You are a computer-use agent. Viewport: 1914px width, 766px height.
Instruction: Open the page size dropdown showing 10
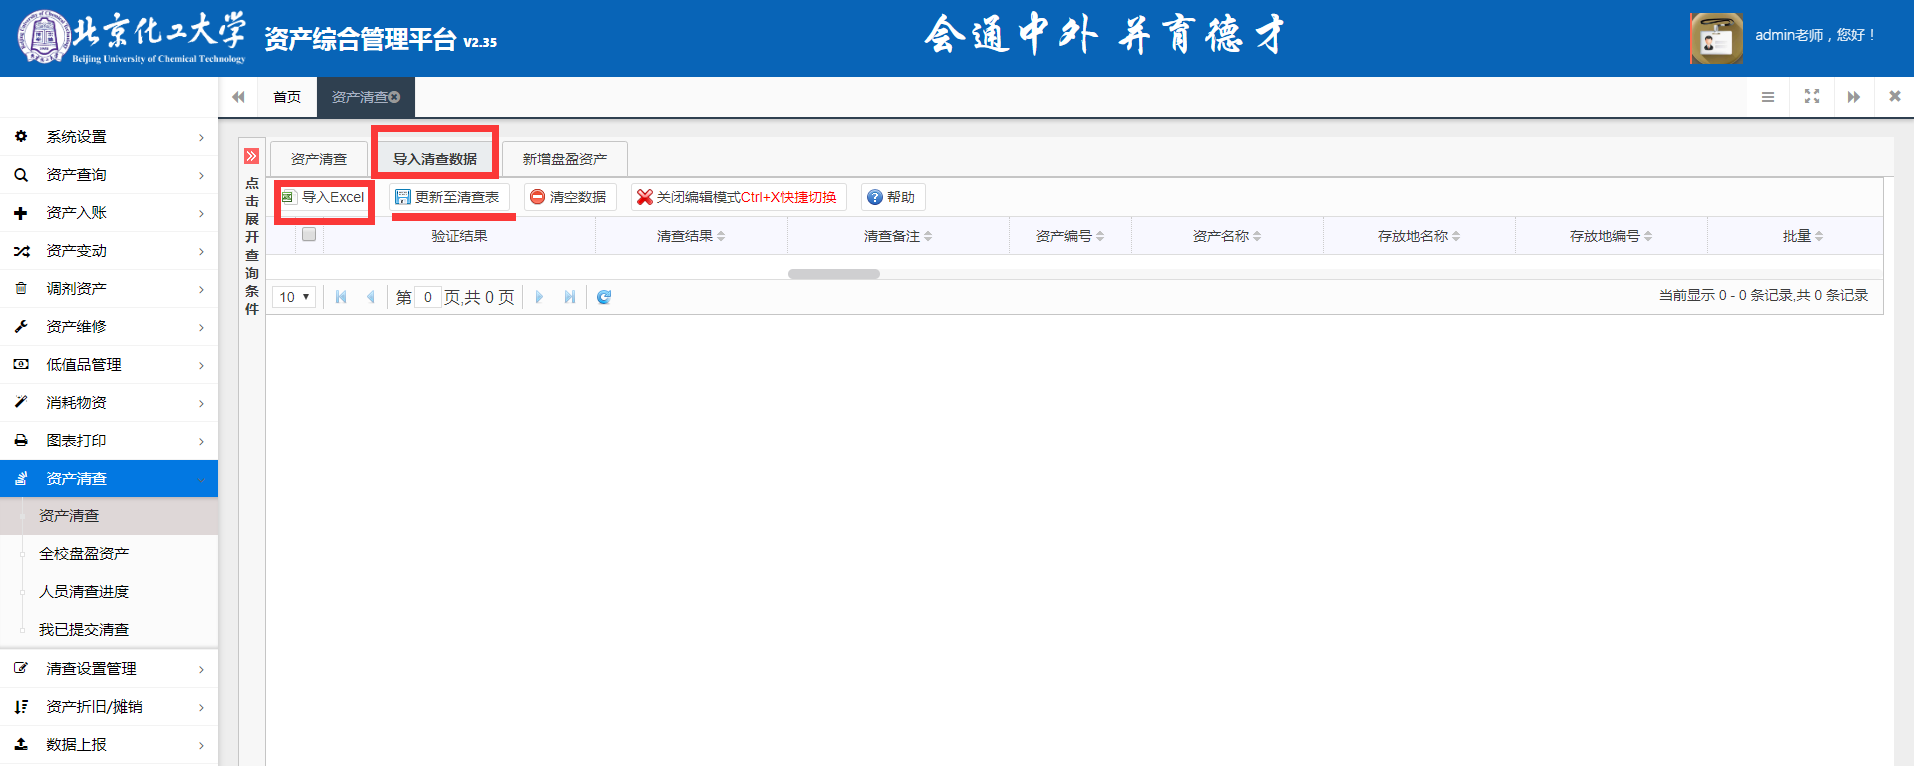[x=294, y=297]
